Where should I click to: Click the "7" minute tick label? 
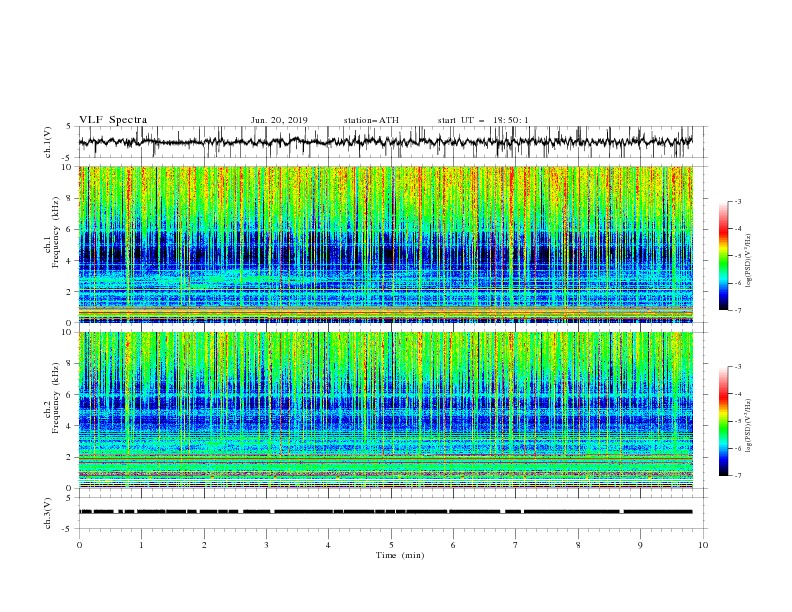point(516,545)
